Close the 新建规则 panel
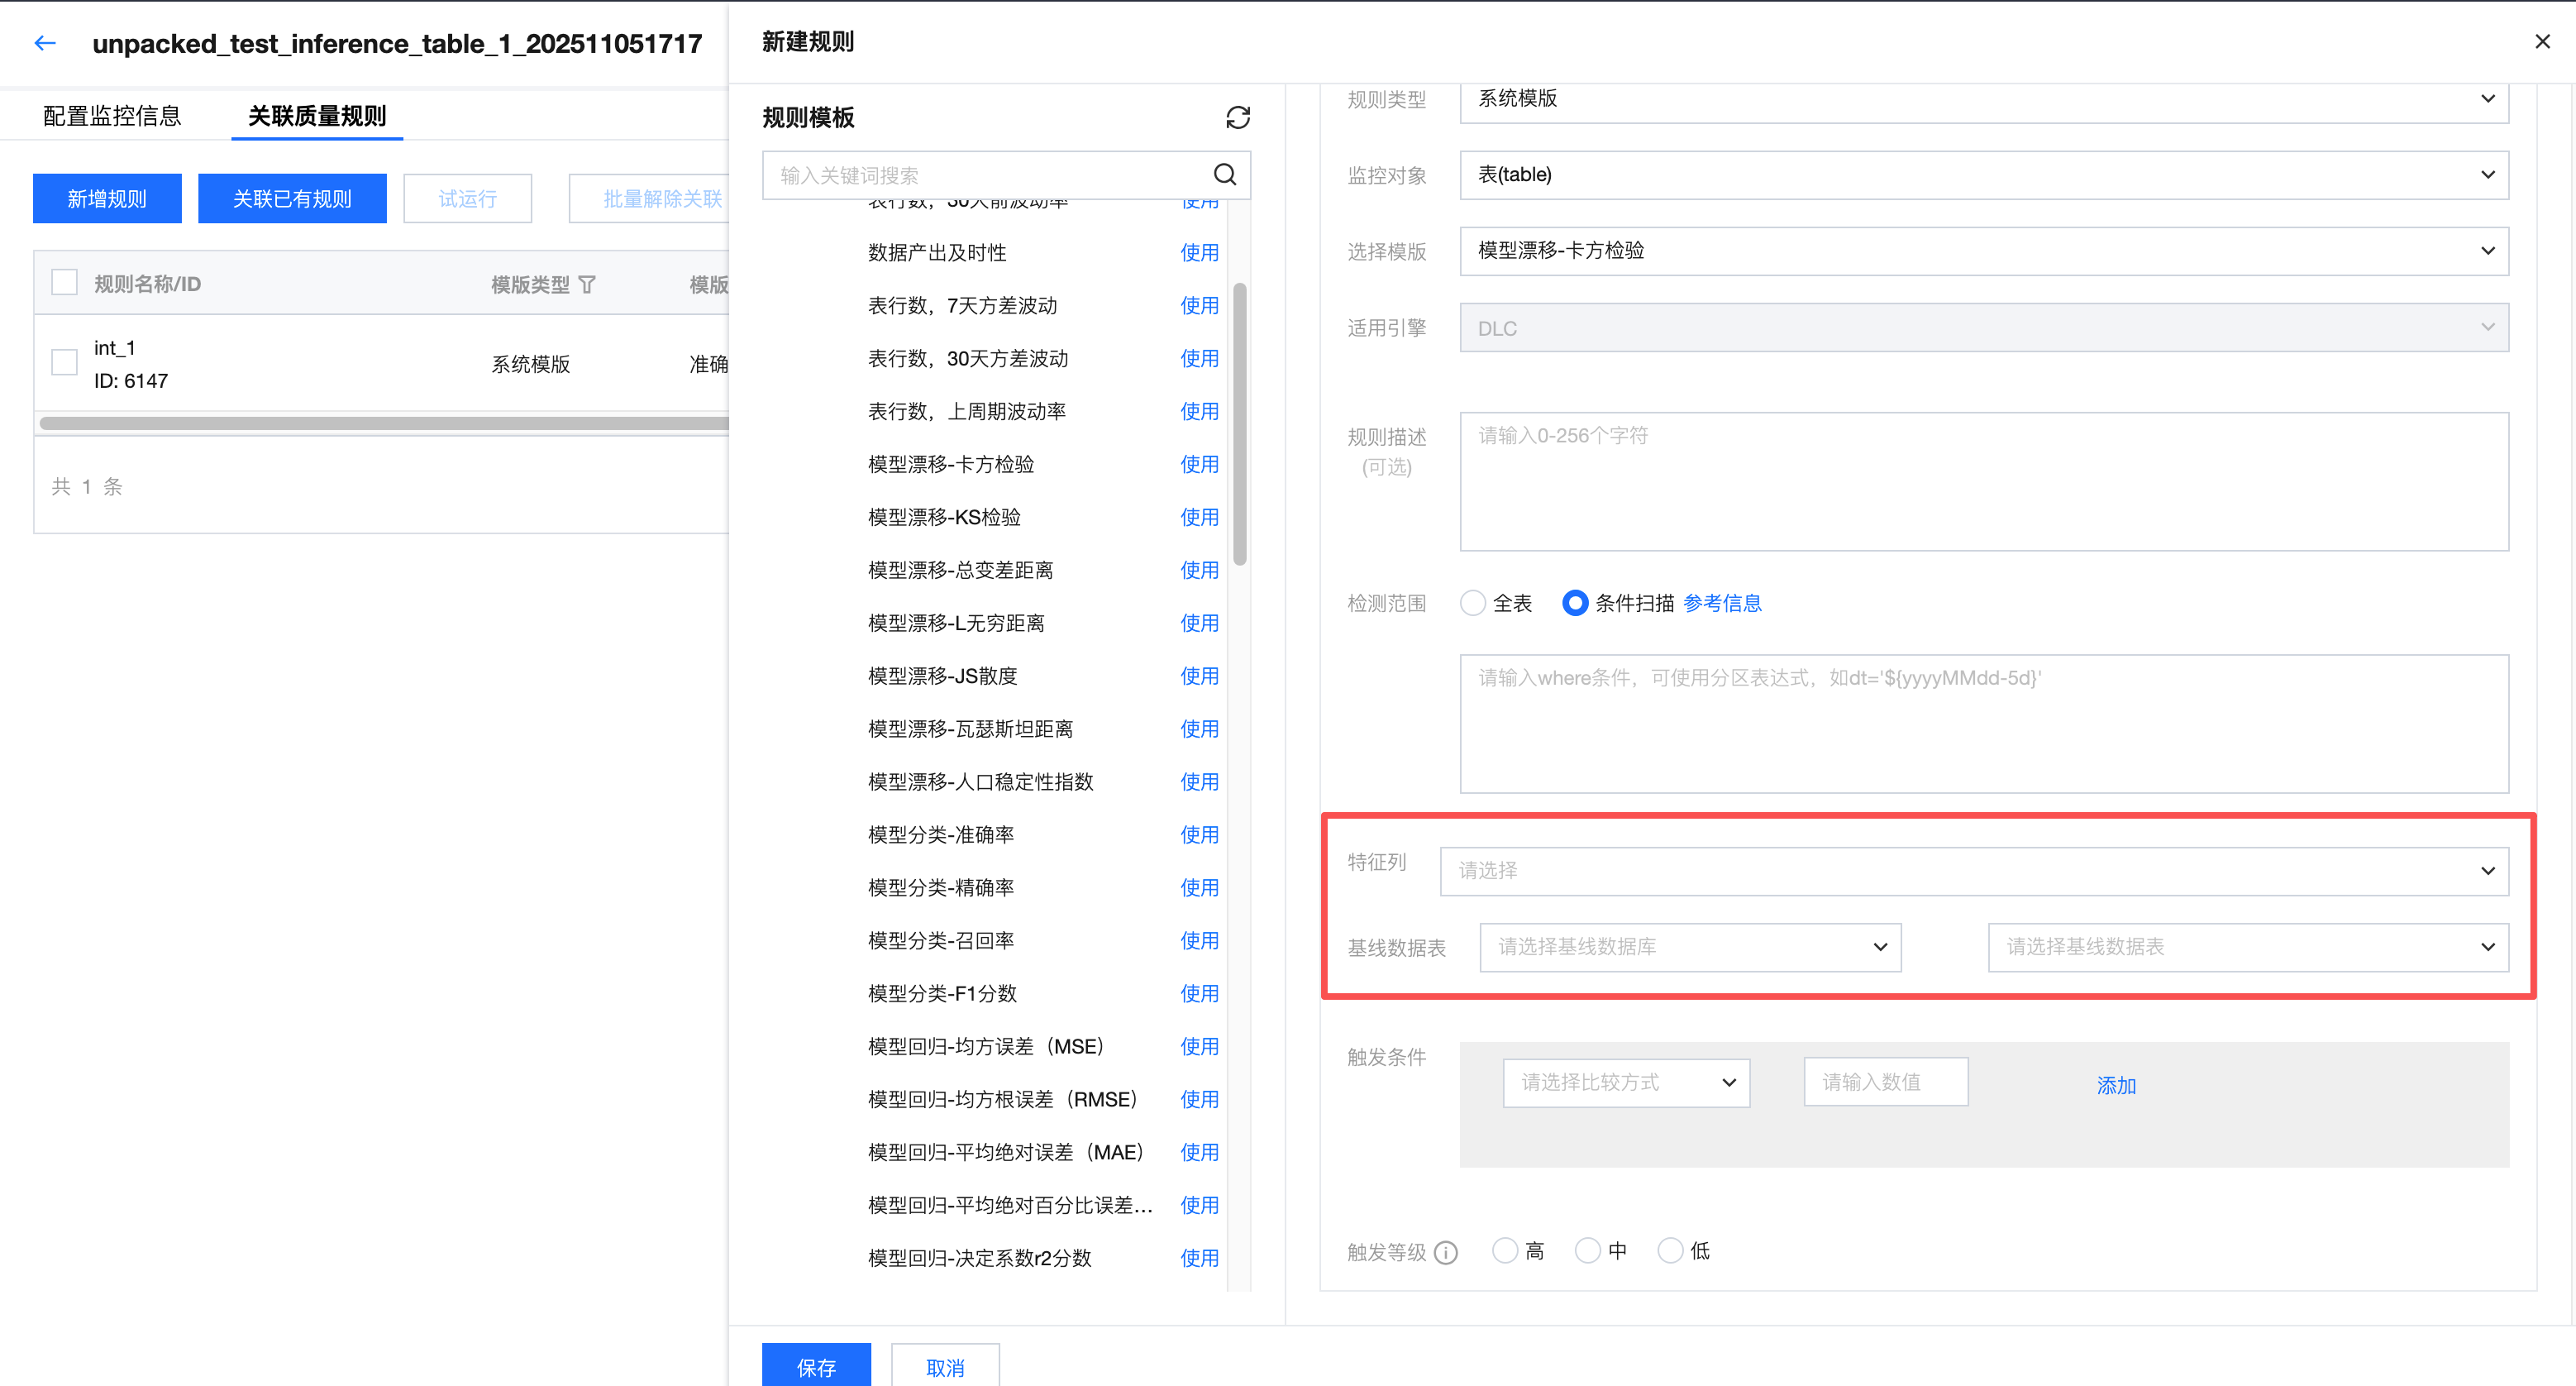The image size is (2576, 1386). click(2542, 42)
